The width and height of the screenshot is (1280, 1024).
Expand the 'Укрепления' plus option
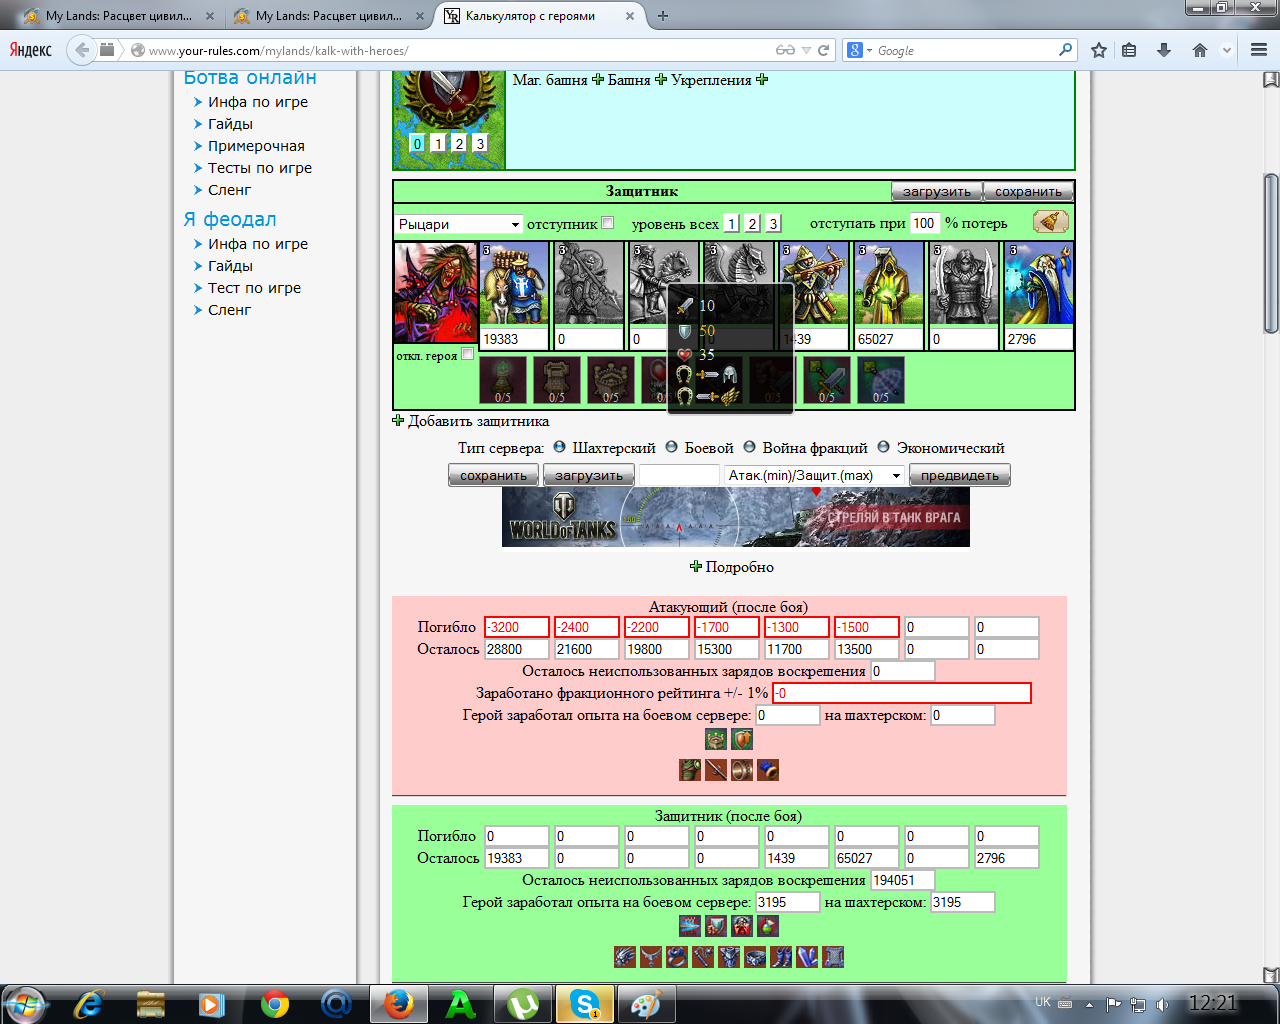tap(762, 80)
